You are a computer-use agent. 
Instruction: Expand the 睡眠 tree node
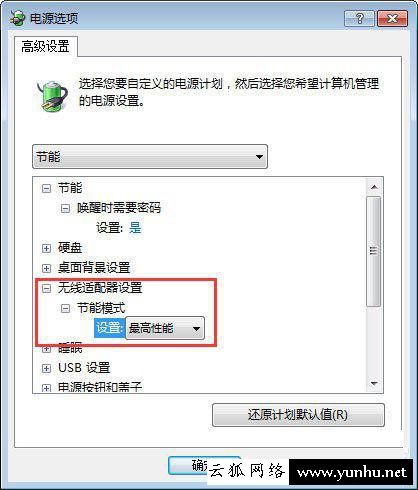[x=46, y=349]
